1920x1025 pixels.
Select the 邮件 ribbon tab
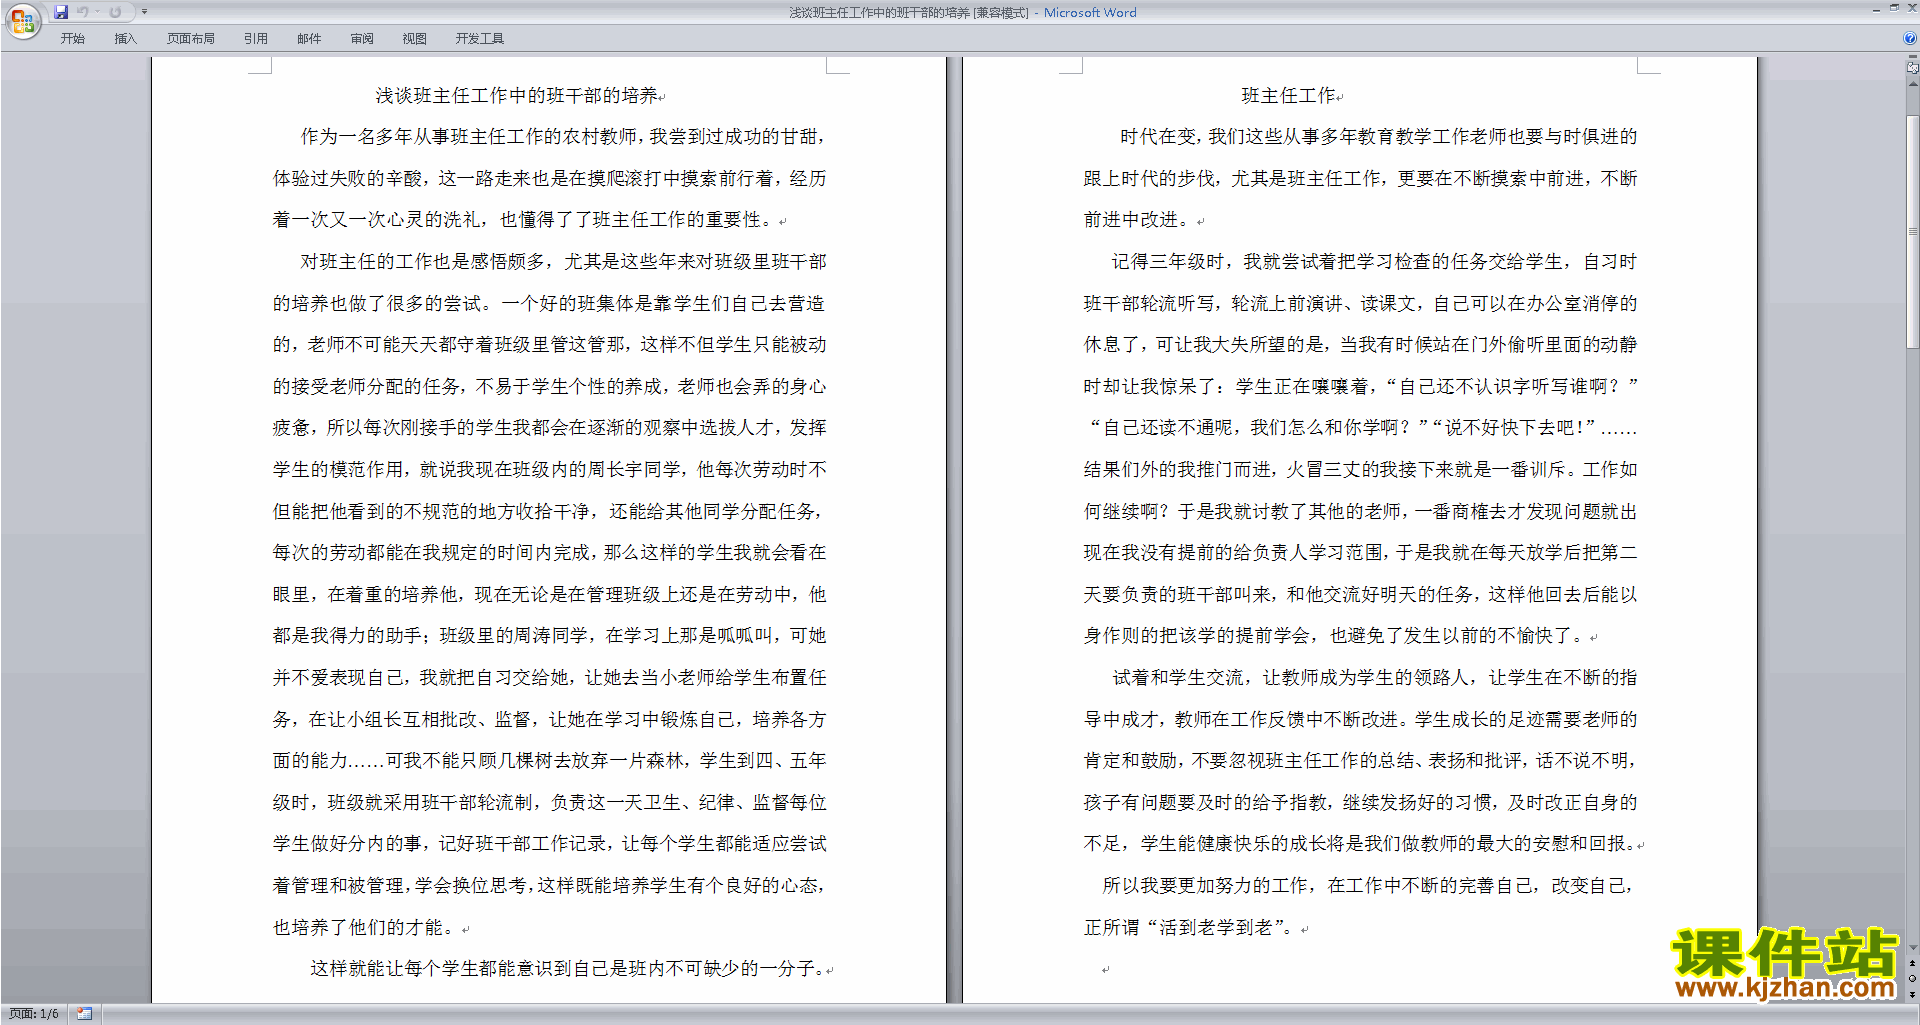tap(309, 39)
